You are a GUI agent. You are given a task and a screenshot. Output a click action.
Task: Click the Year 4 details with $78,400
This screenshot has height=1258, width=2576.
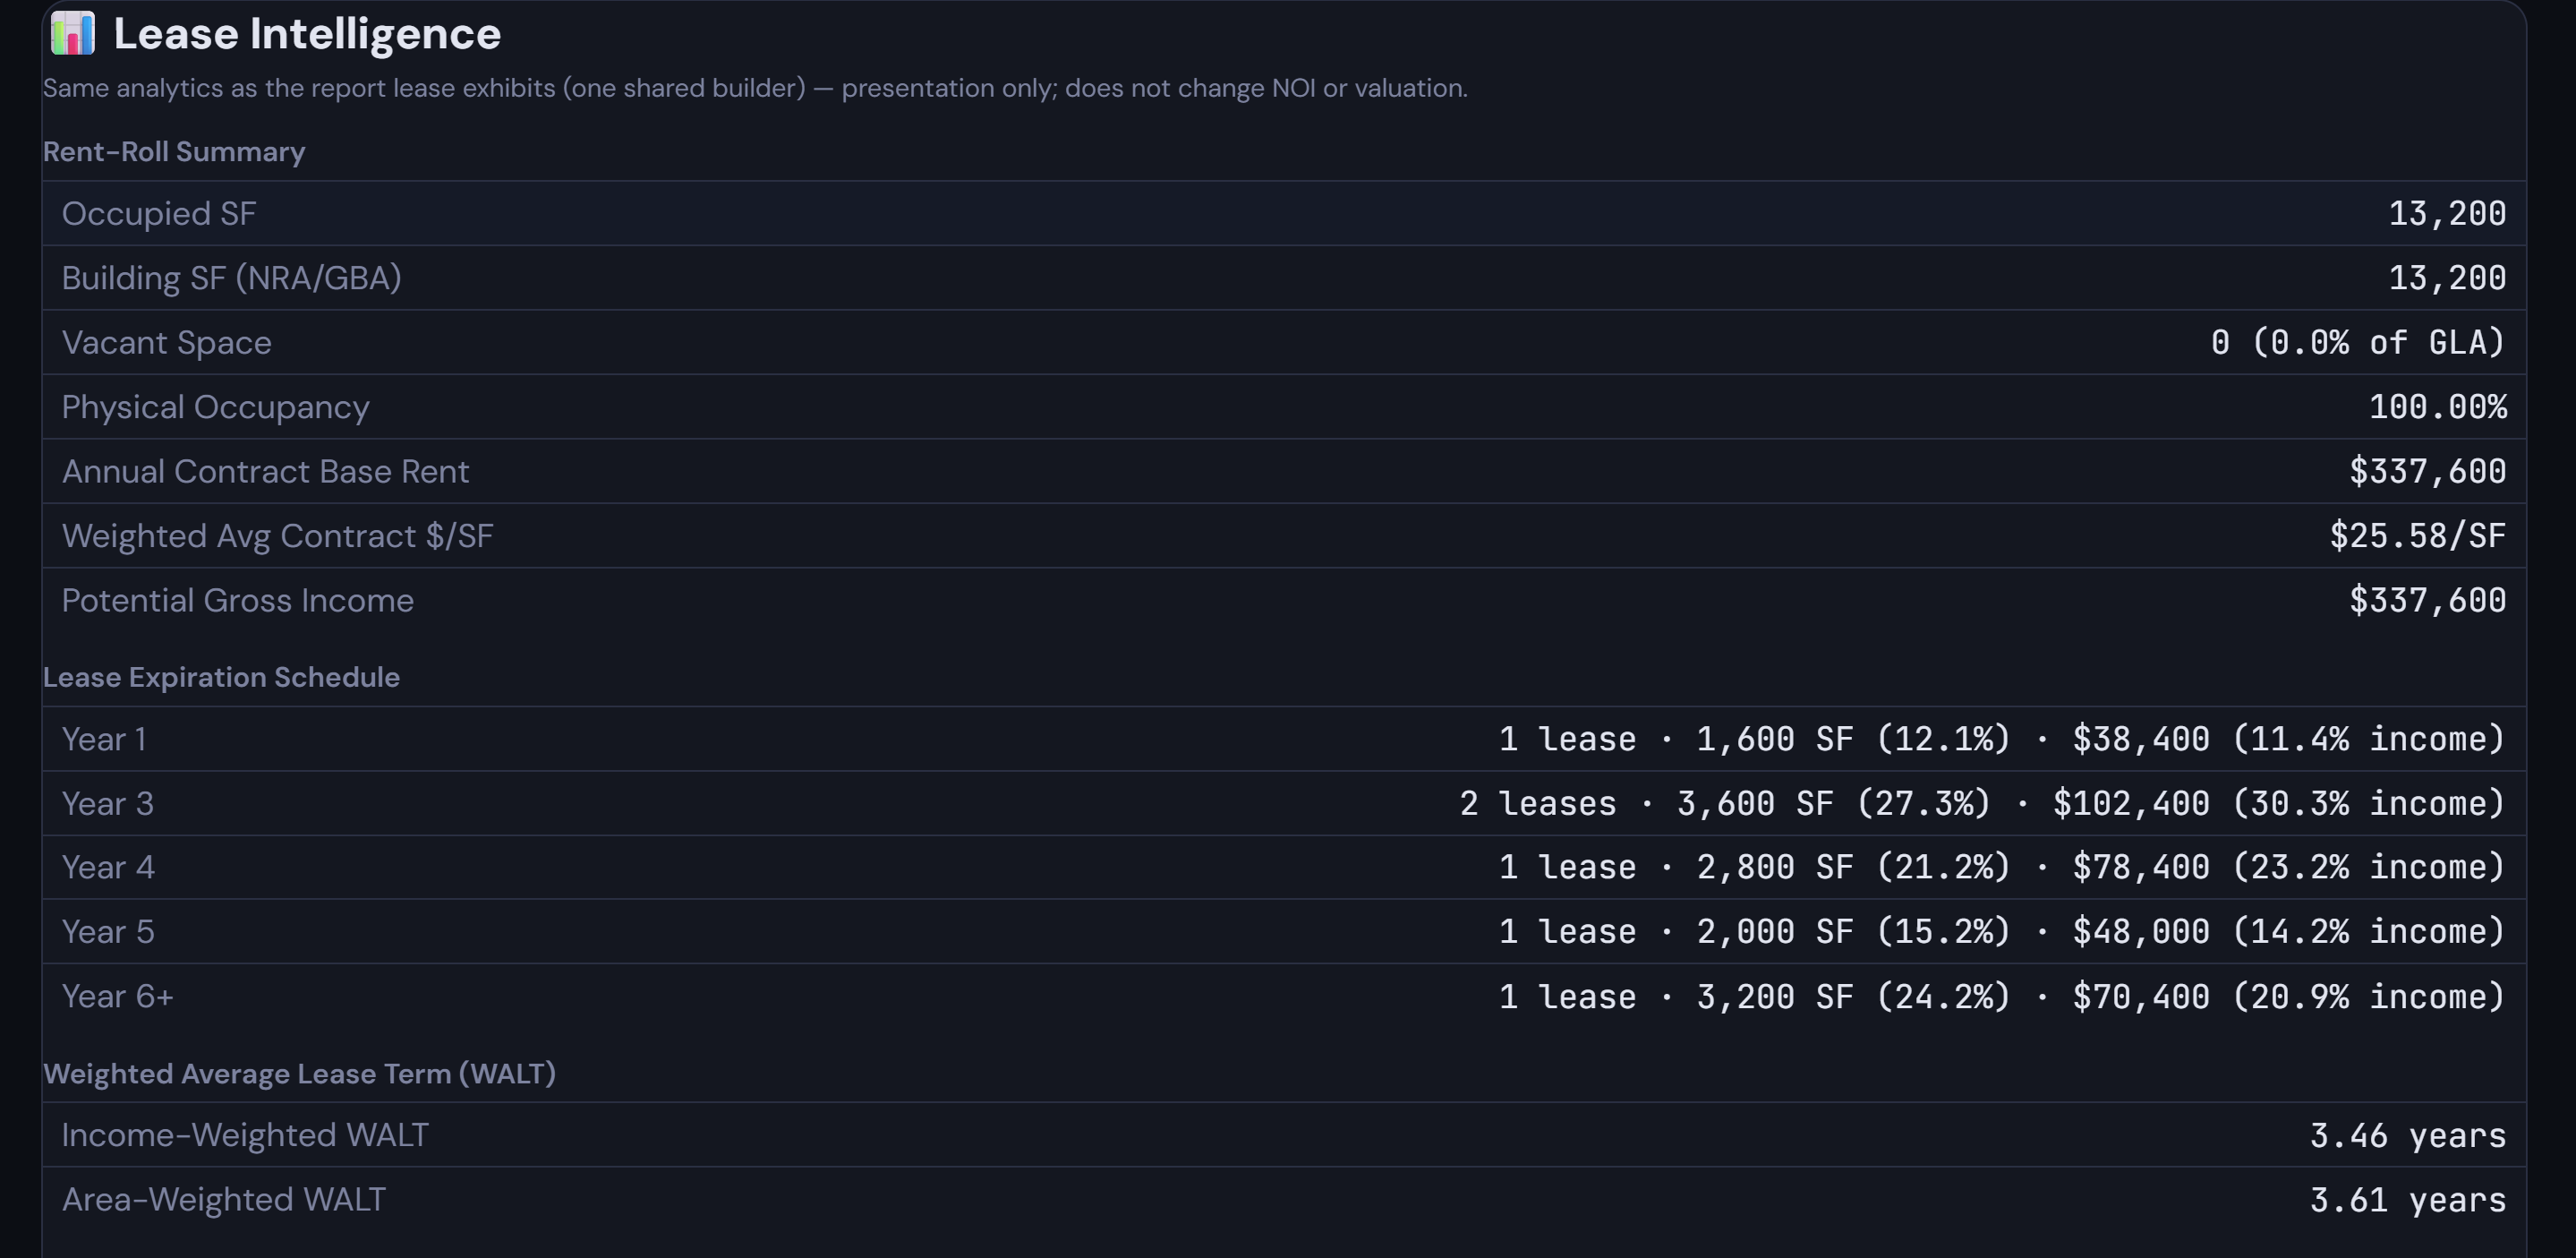point(2002,868)
